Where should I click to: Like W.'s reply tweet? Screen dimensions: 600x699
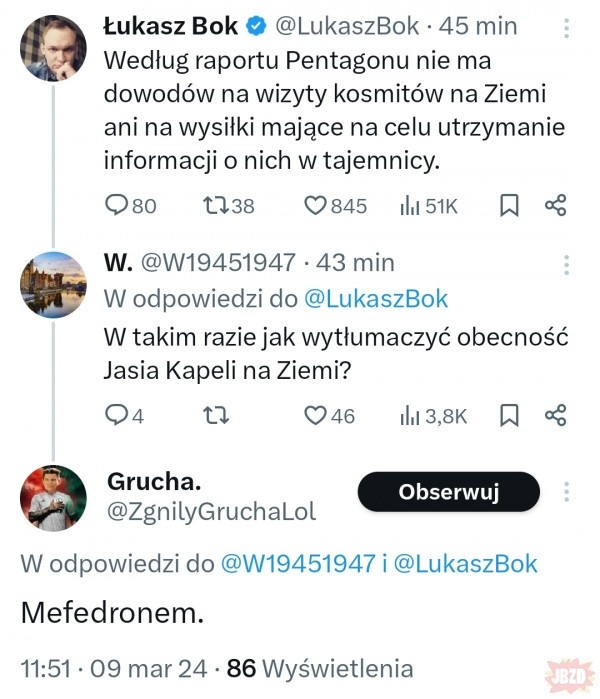(316, 416)
